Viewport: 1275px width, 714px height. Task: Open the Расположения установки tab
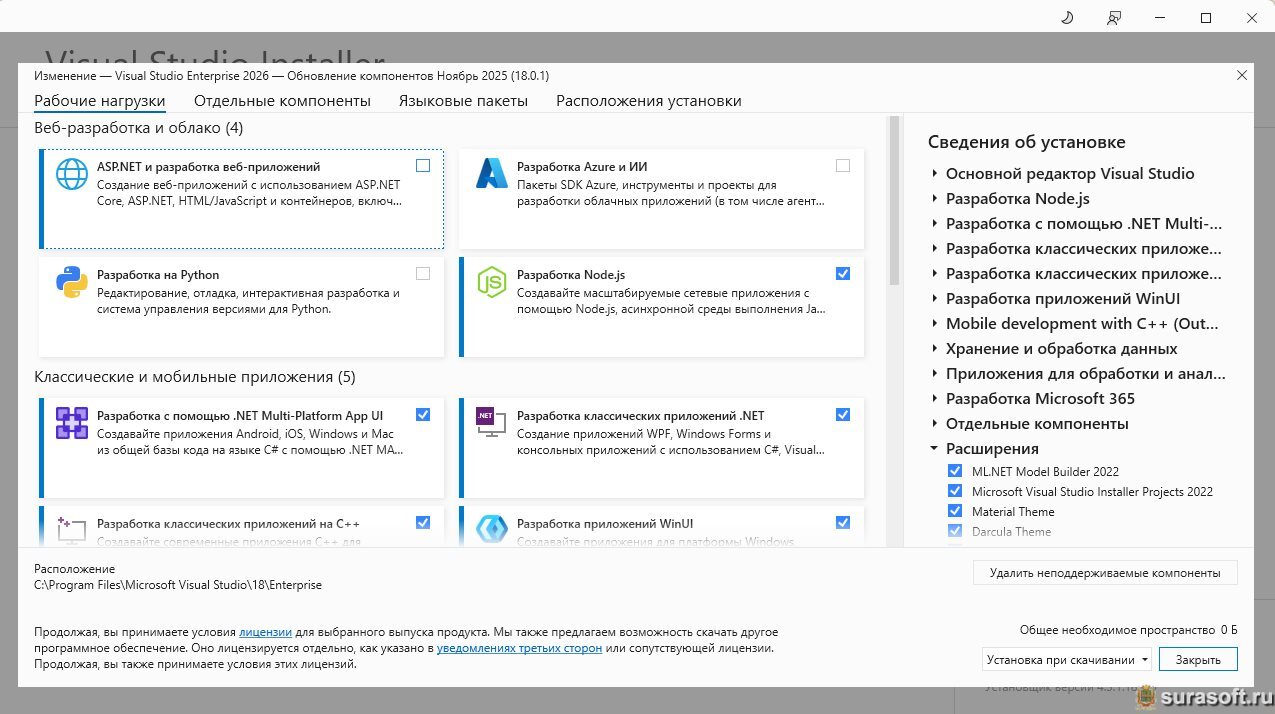[x=649, y=101]
